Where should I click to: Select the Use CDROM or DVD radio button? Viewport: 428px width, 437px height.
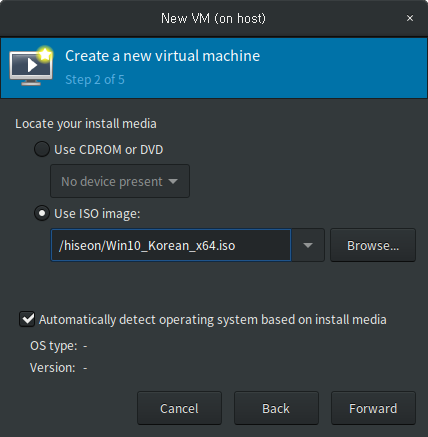tap(42, 149)
